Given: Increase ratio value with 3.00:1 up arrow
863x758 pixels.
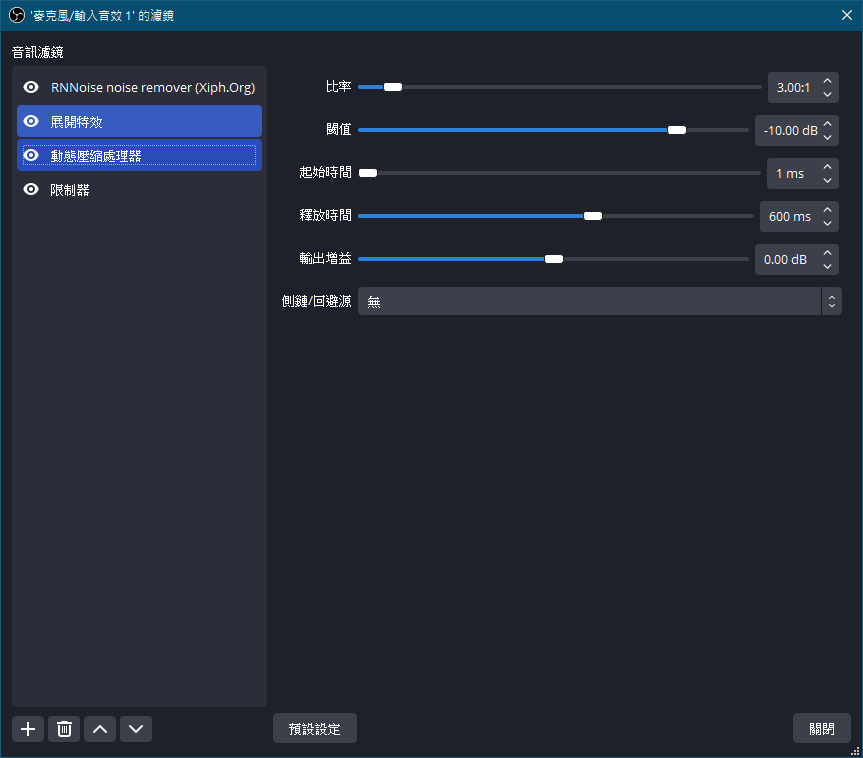Looking at the screenshot, I should click(x=827, y=80).
